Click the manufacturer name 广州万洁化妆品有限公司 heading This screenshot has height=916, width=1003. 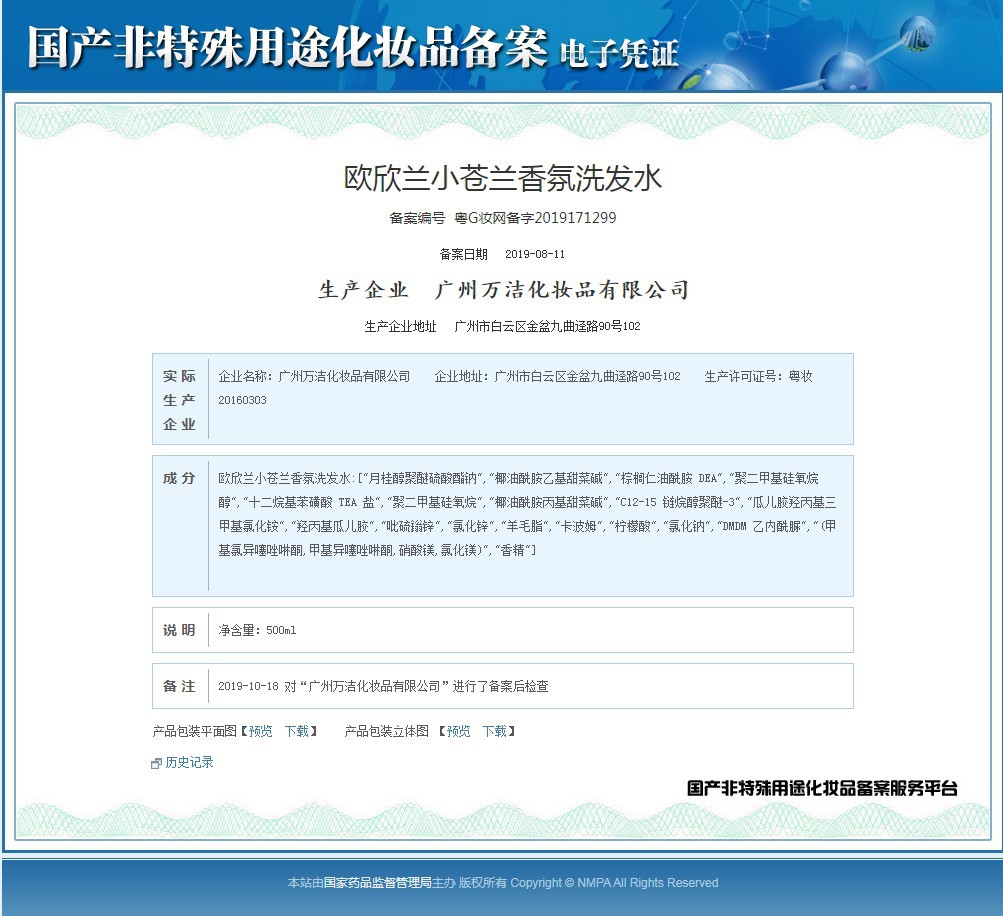[562, 290]
